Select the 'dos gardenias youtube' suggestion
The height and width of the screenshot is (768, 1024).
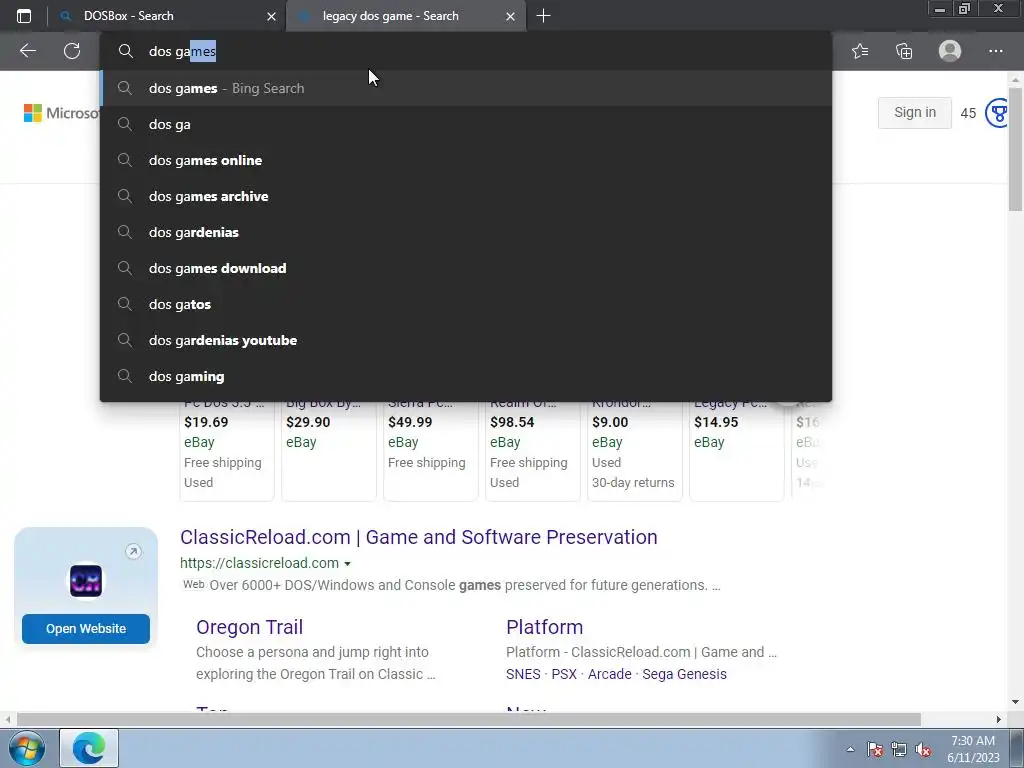pyautogui.click(x=466, y=340)
